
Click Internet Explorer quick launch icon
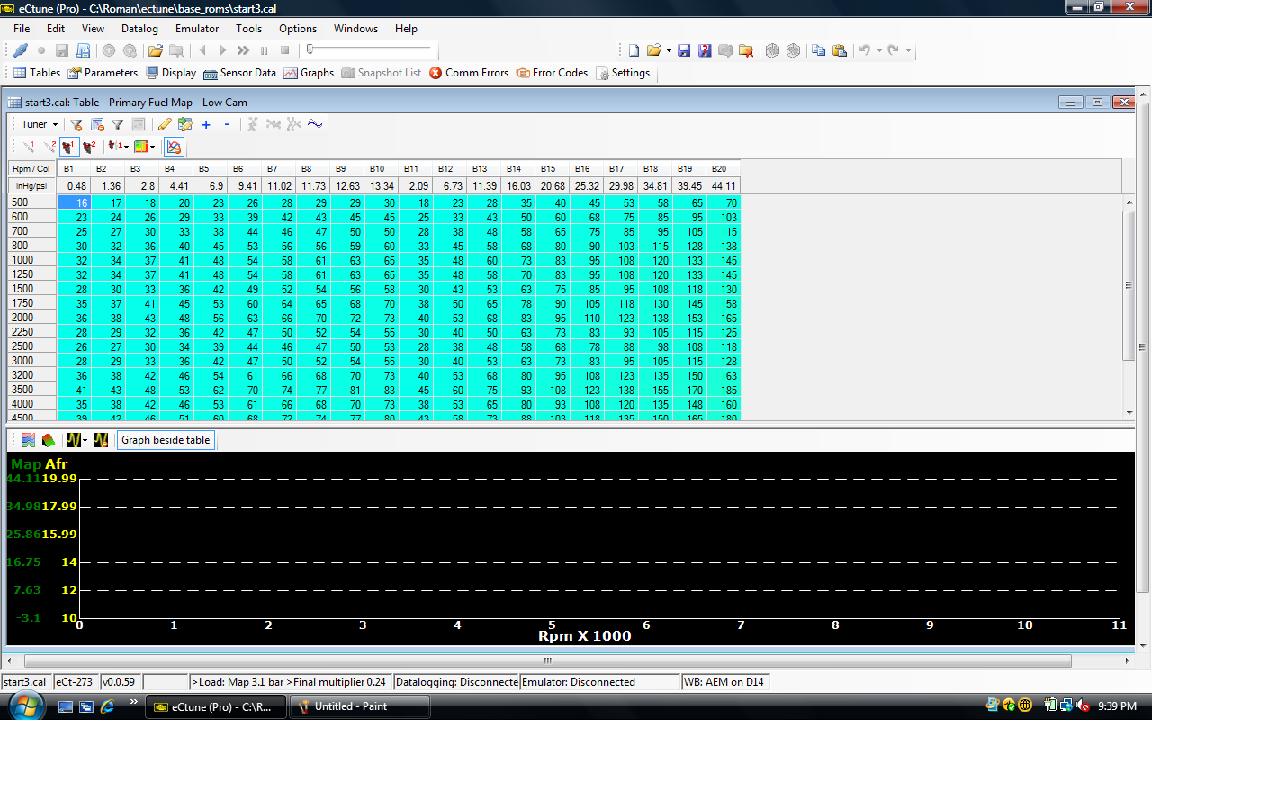107,706
